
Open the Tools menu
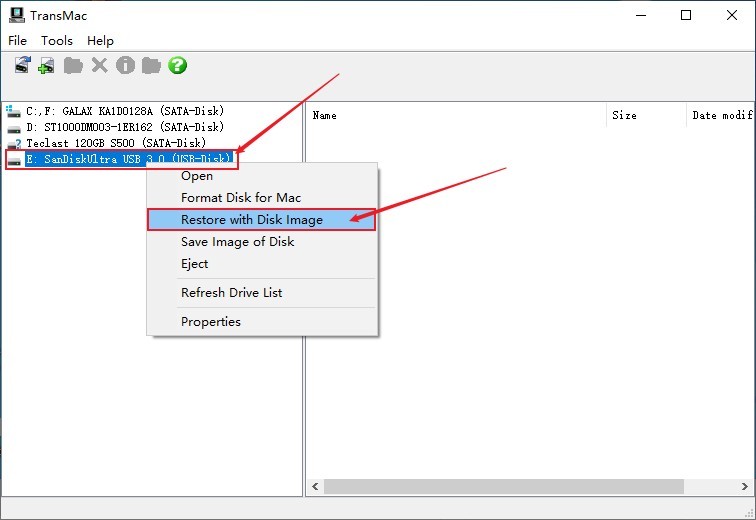pos(57,40)
